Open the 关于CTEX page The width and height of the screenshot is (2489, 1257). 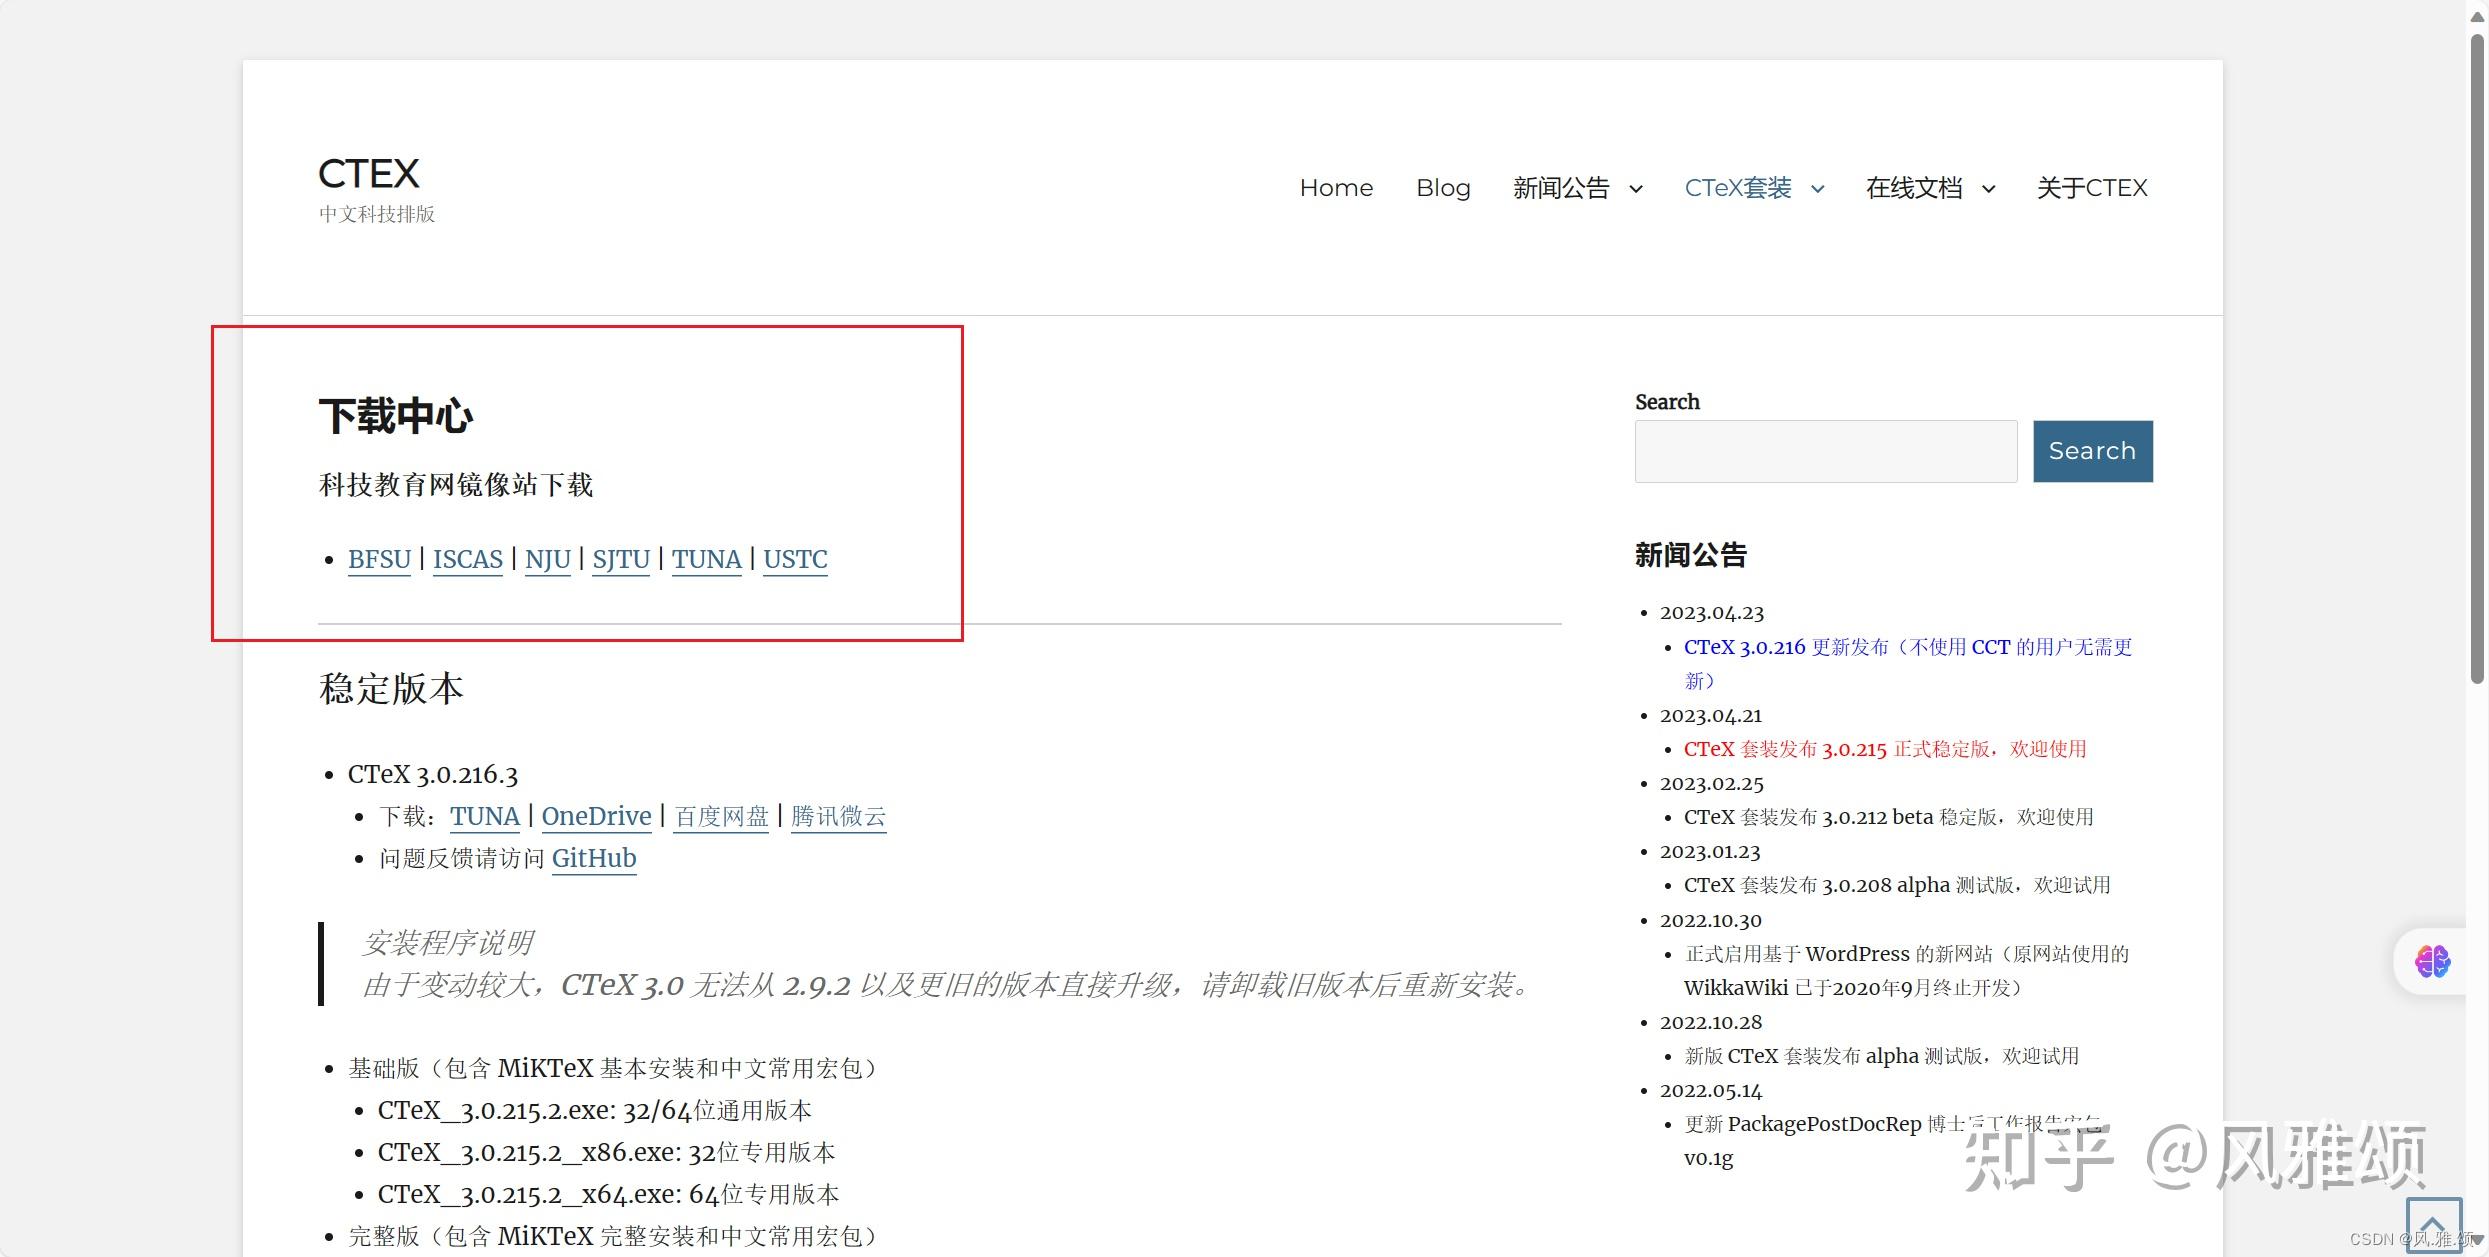[x=2092, y=188]
